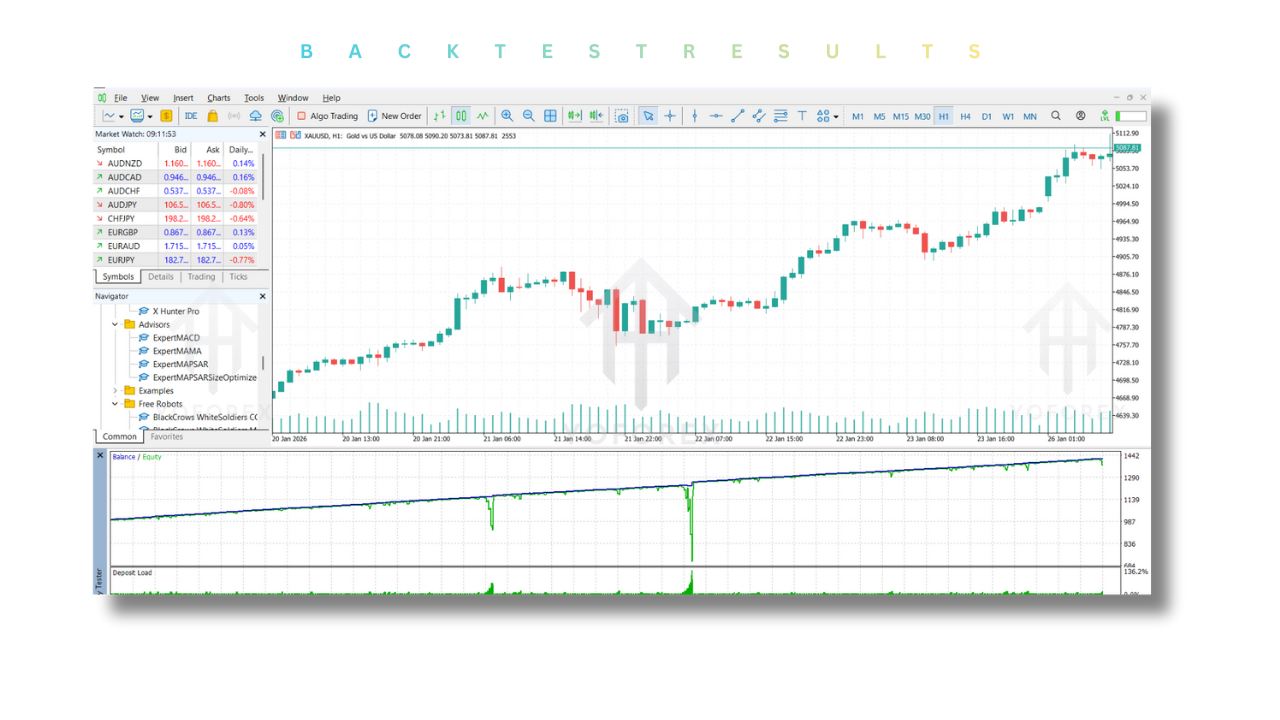Viewport: 1280px width, 720px height.
Task: Open ExpertMACD in the Navigator
Action: [x=176, y=338]
